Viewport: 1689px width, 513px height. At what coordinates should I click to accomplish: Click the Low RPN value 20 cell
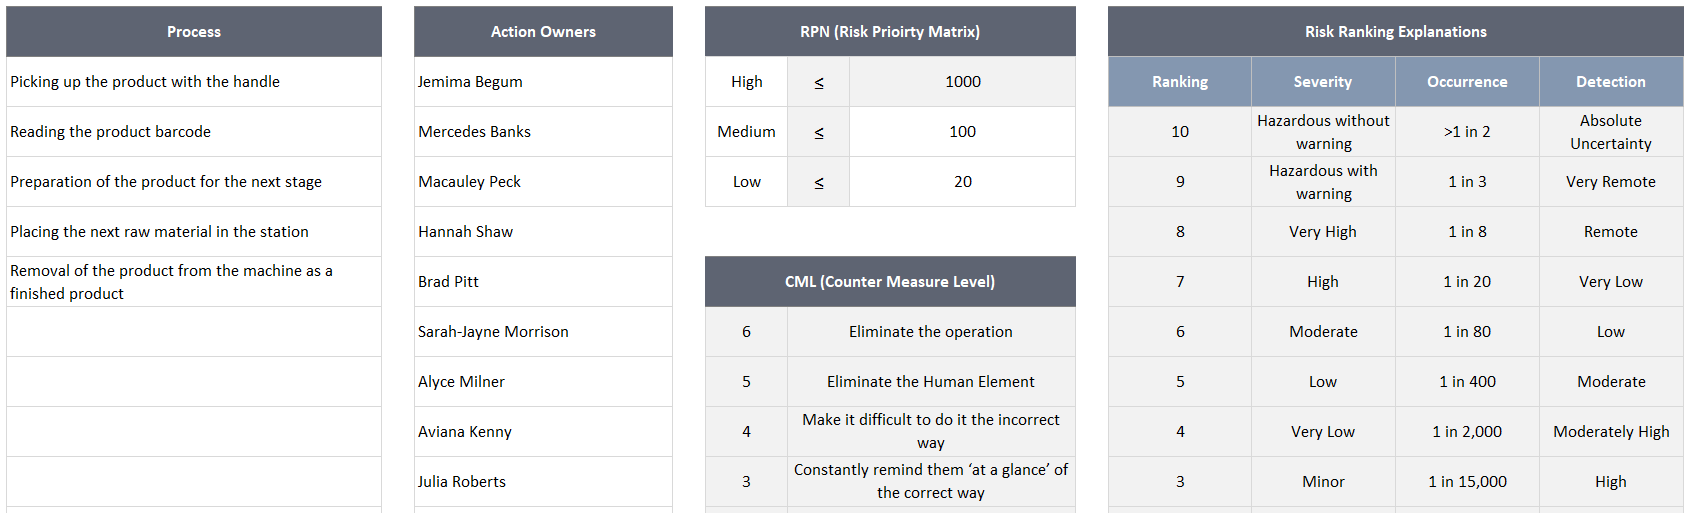point(962,182)
